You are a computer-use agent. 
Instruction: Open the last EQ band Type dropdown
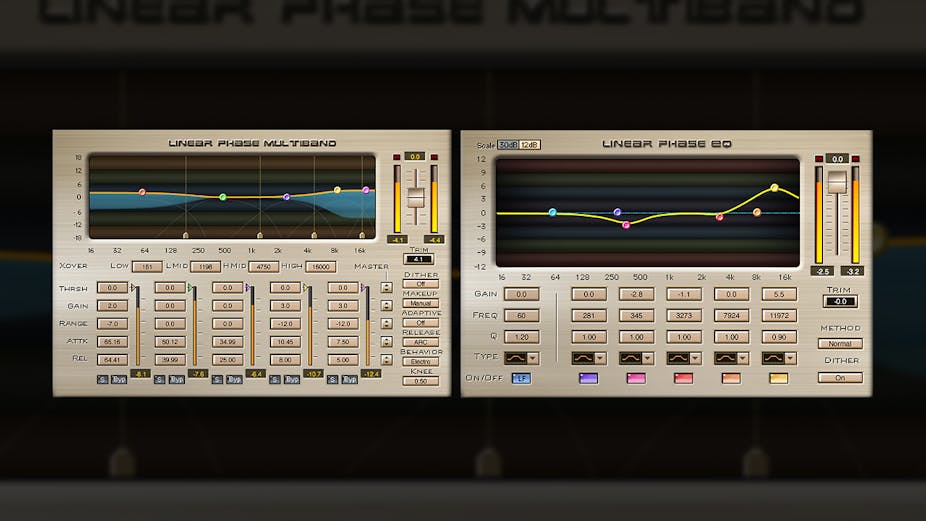pyautogui.click(x=790, y=357)
